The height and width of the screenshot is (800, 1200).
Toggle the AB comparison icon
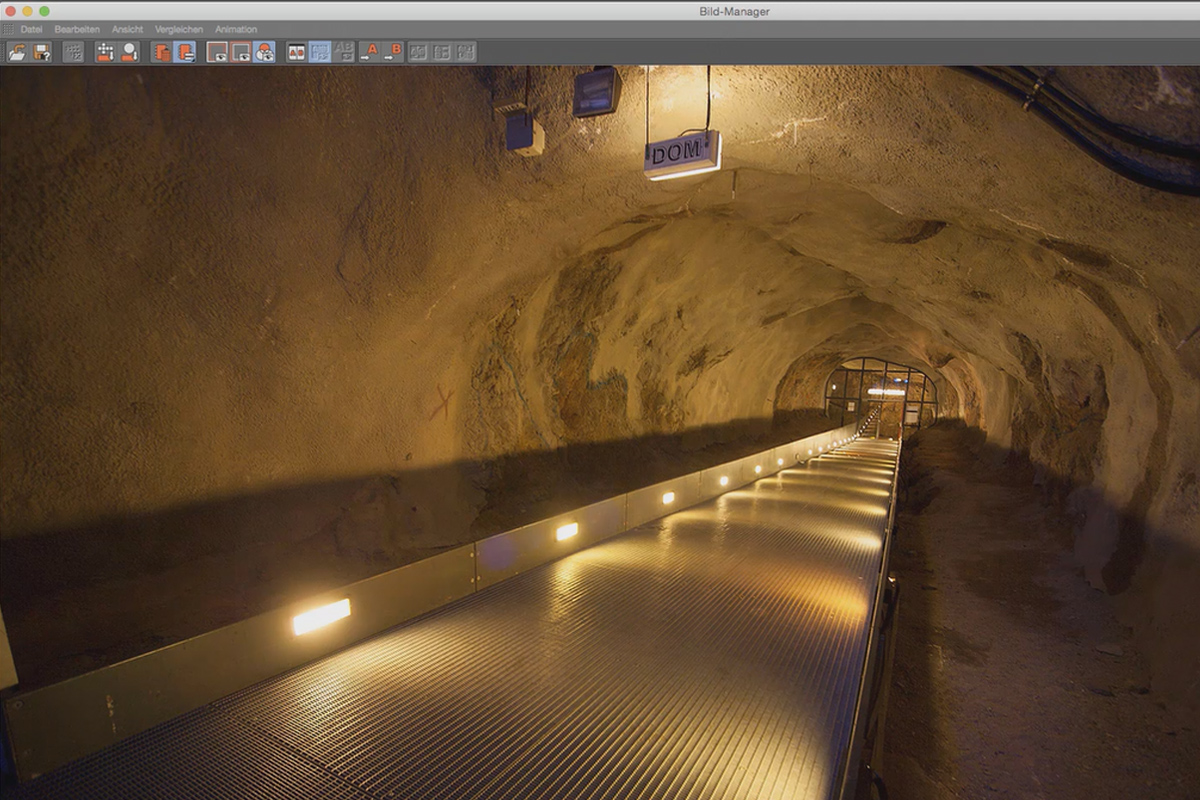(296, 52)
